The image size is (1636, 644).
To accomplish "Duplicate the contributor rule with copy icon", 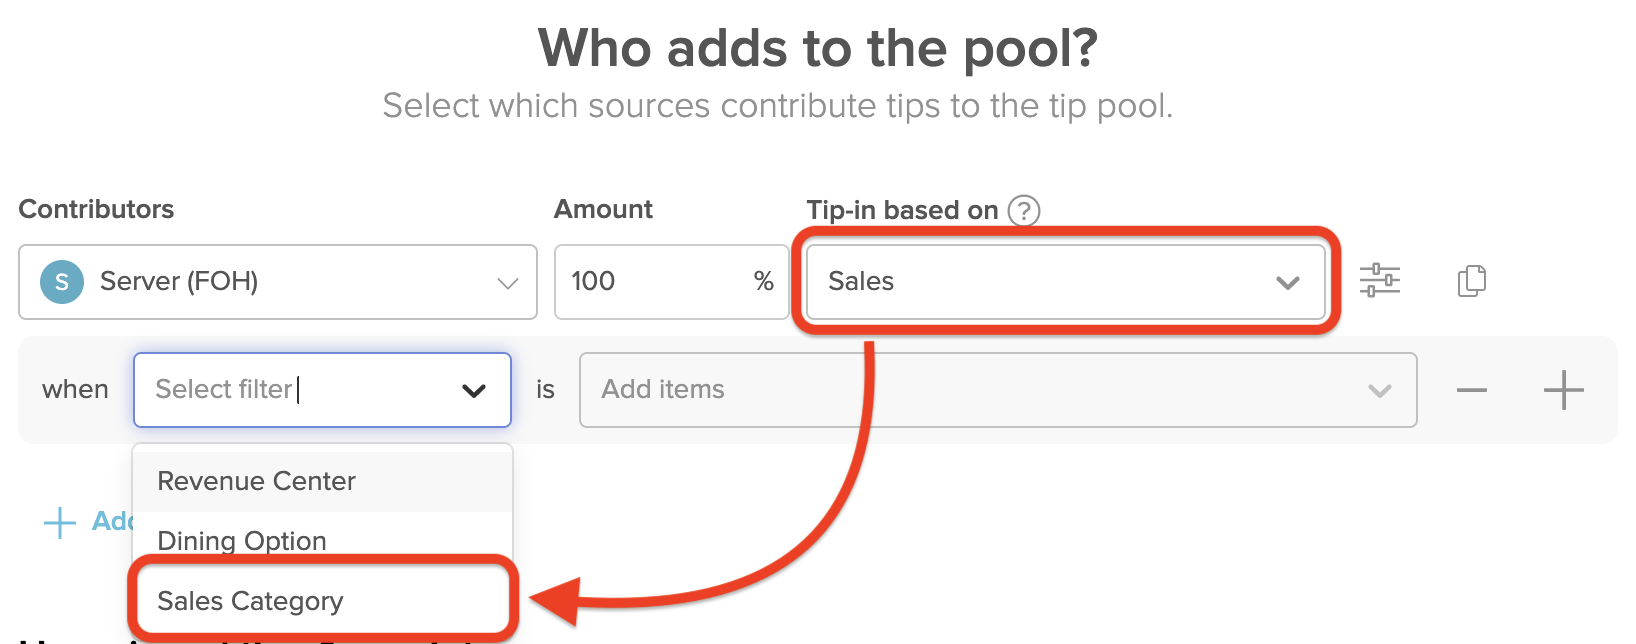I will 1472,281.
